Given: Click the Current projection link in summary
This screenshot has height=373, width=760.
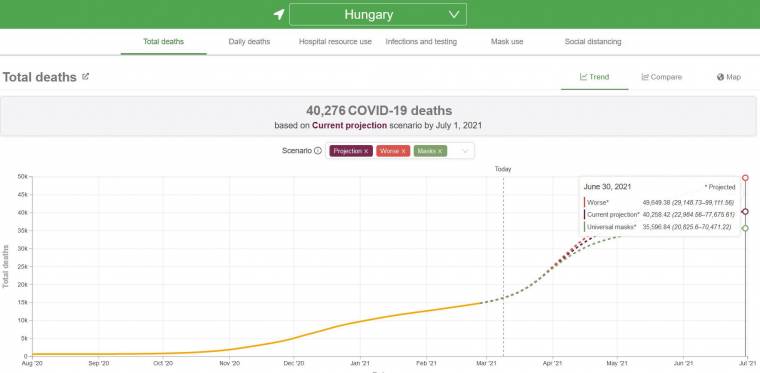Looking at the screenshot, I should point(349,125).
